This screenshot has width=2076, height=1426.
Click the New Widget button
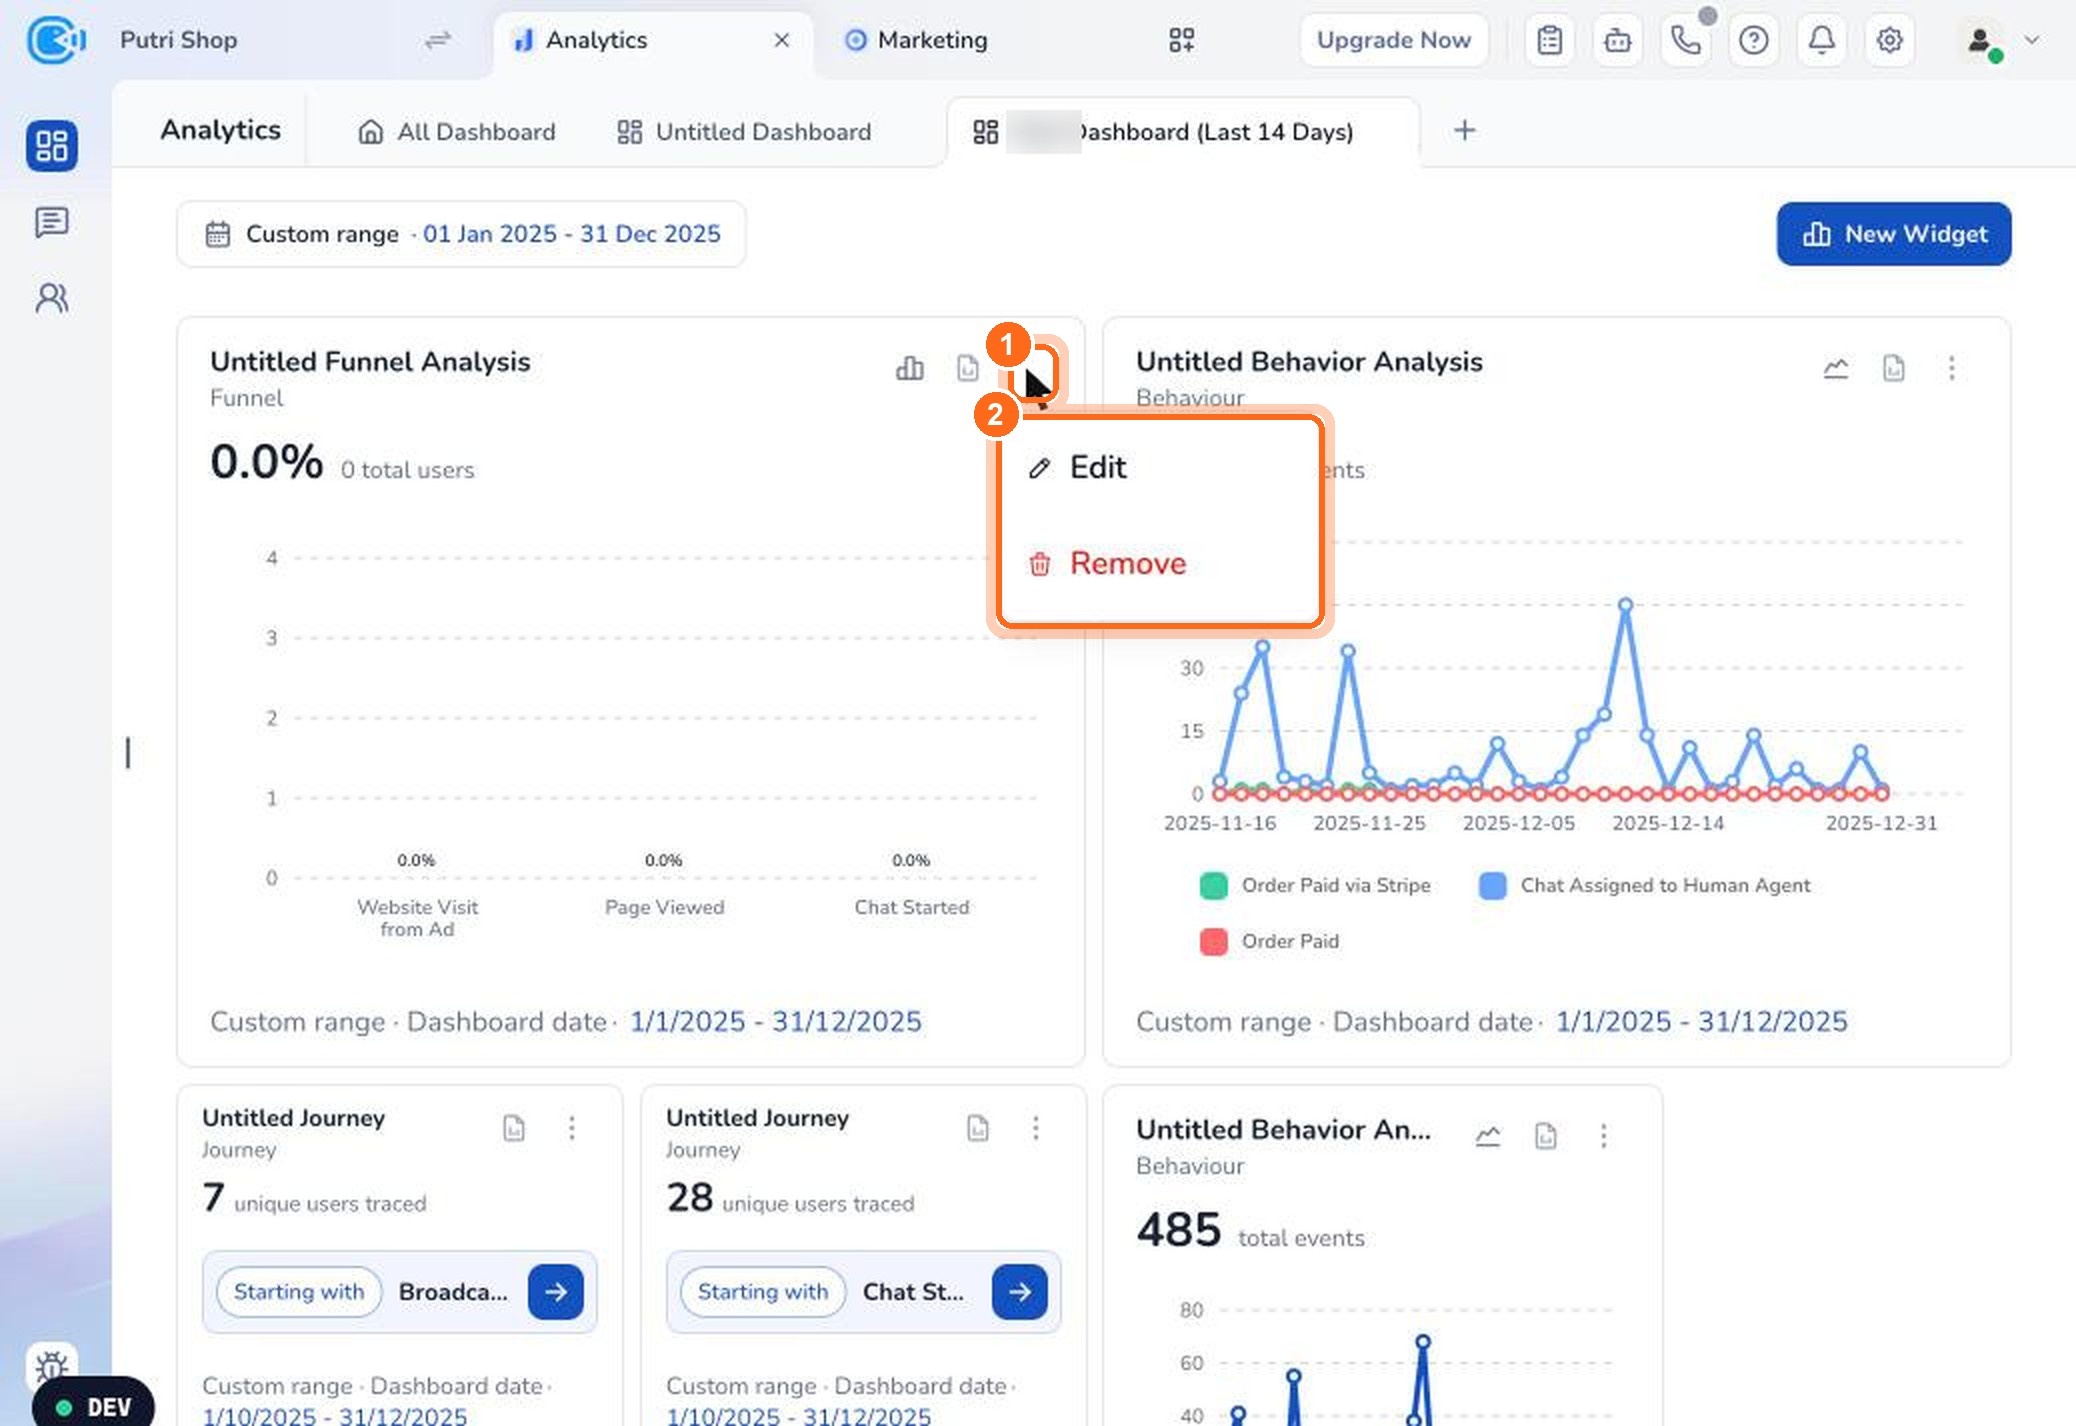(1894, 234)
